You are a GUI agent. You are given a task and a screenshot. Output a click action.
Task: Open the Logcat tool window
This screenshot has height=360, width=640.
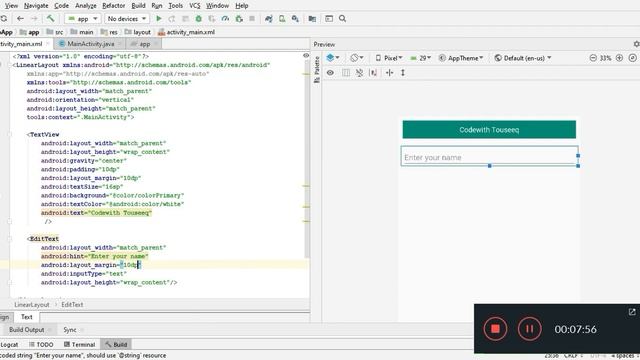point(9,344)
